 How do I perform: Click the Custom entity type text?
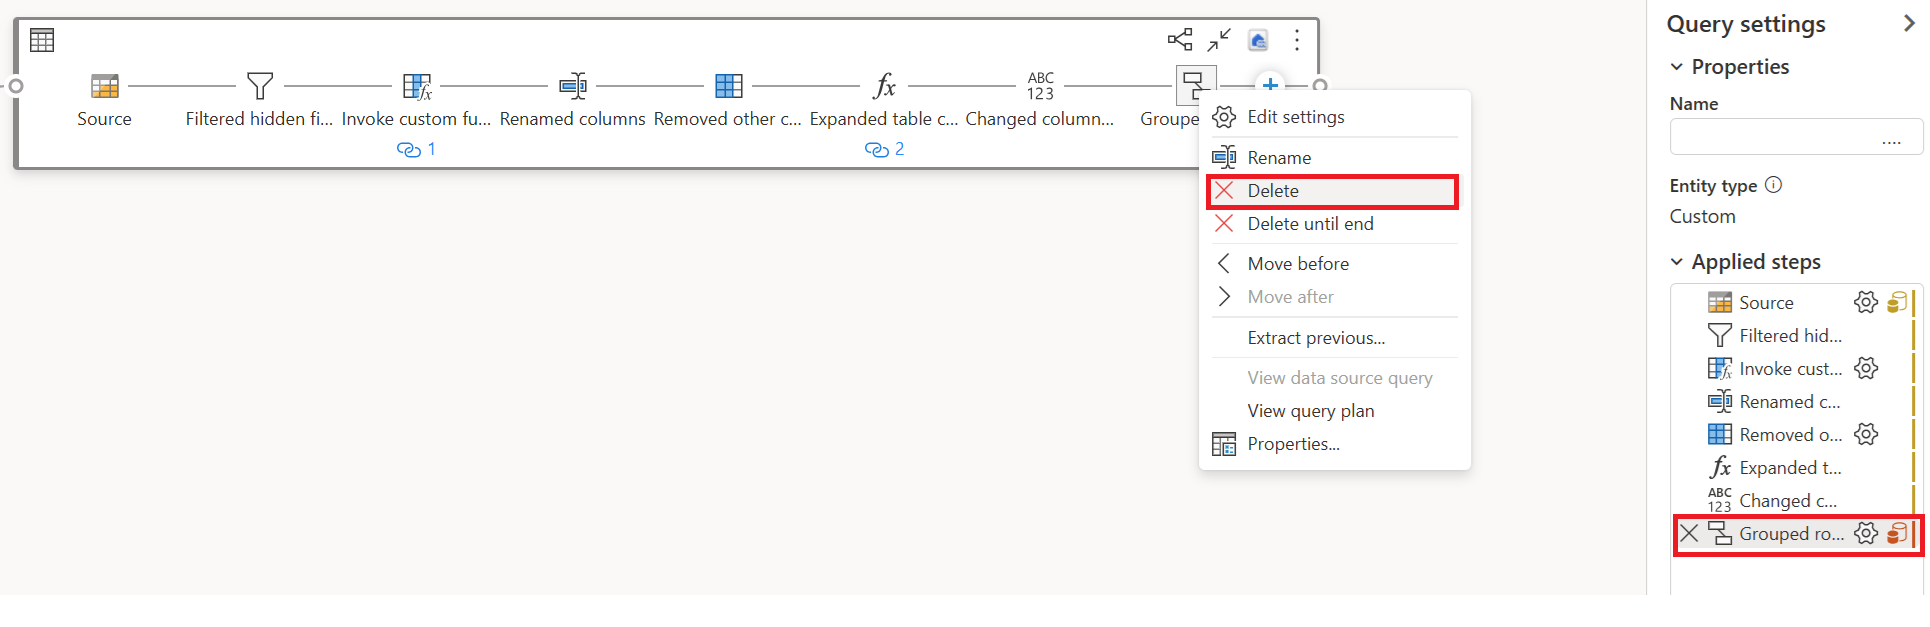(1703, 217)
